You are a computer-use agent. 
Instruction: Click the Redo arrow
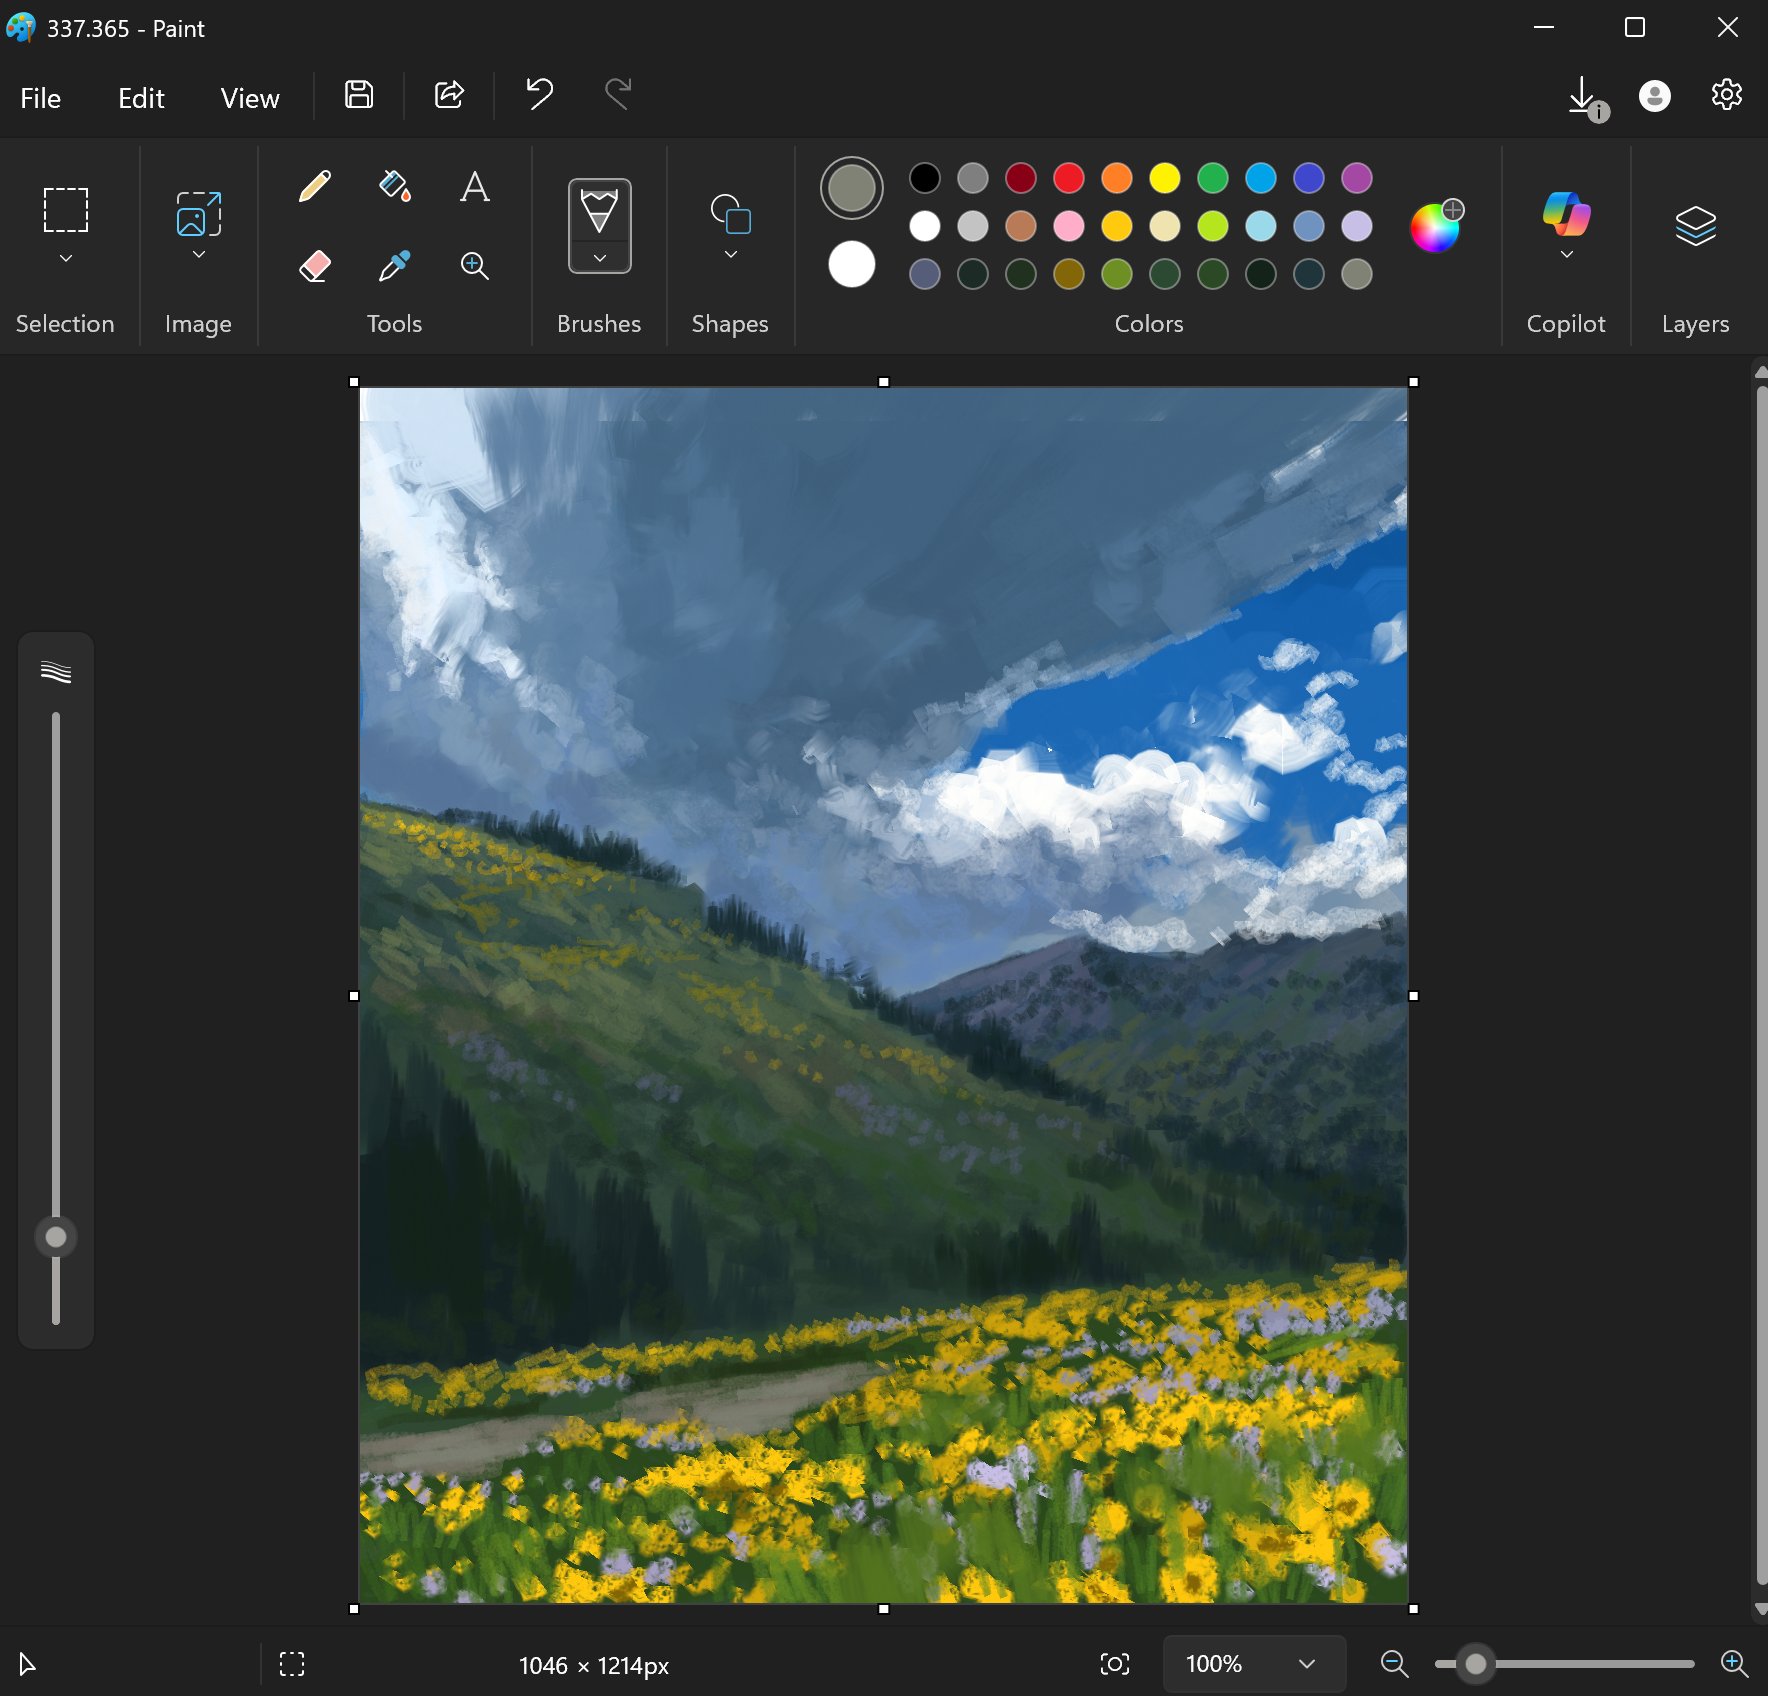[x=619, y=95]
